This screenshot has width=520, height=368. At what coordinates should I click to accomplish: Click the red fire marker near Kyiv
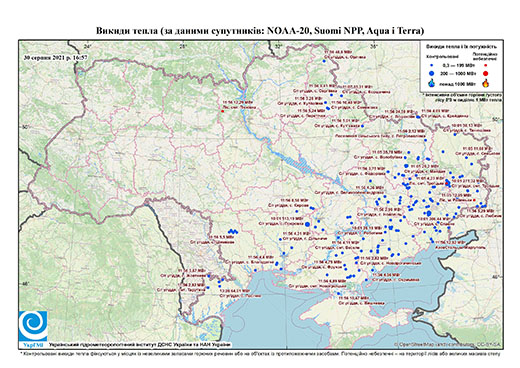point(222,111)
